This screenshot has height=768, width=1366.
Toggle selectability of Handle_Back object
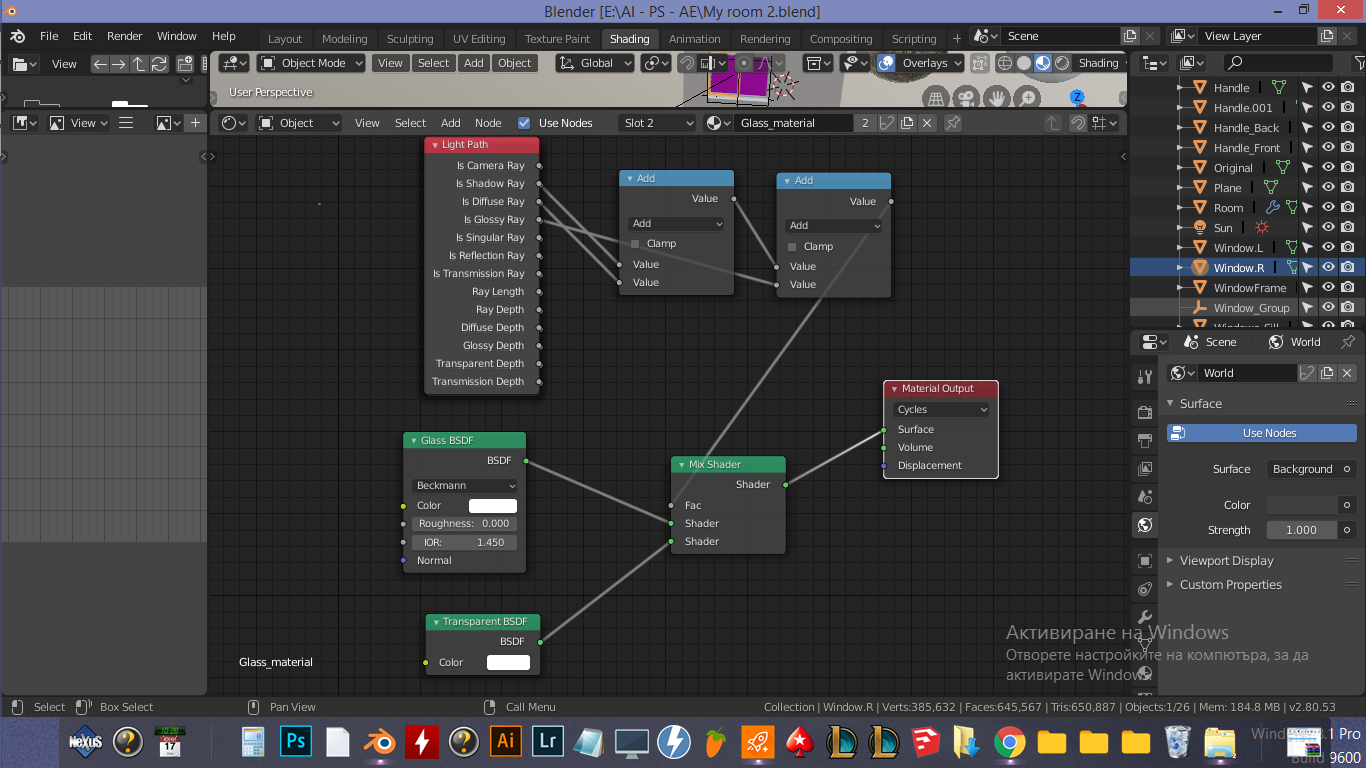click(x=1307, y=128)
